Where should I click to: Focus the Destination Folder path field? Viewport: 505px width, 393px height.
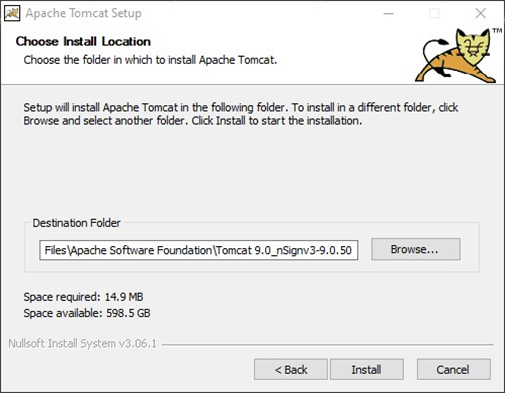coord(199,250)
